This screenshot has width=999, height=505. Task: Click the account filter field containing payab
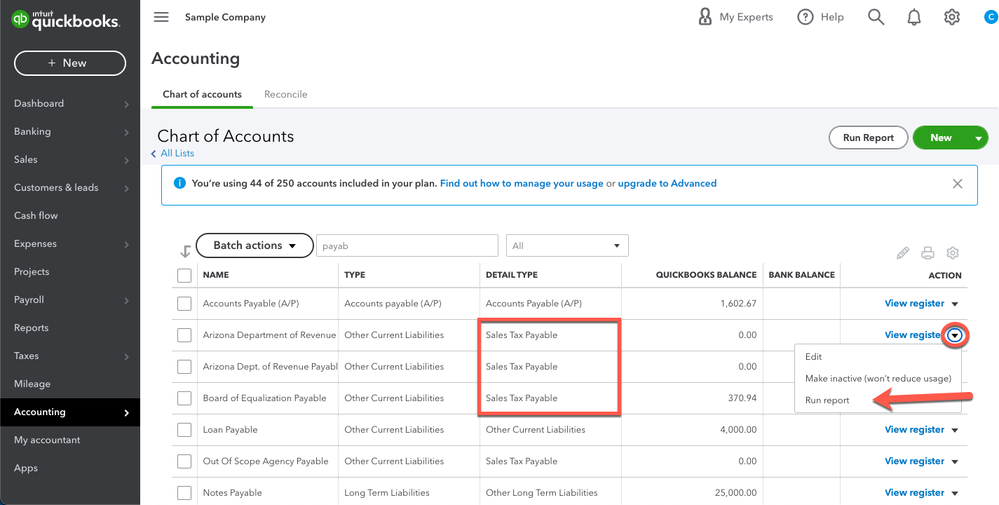click(407, 245)
